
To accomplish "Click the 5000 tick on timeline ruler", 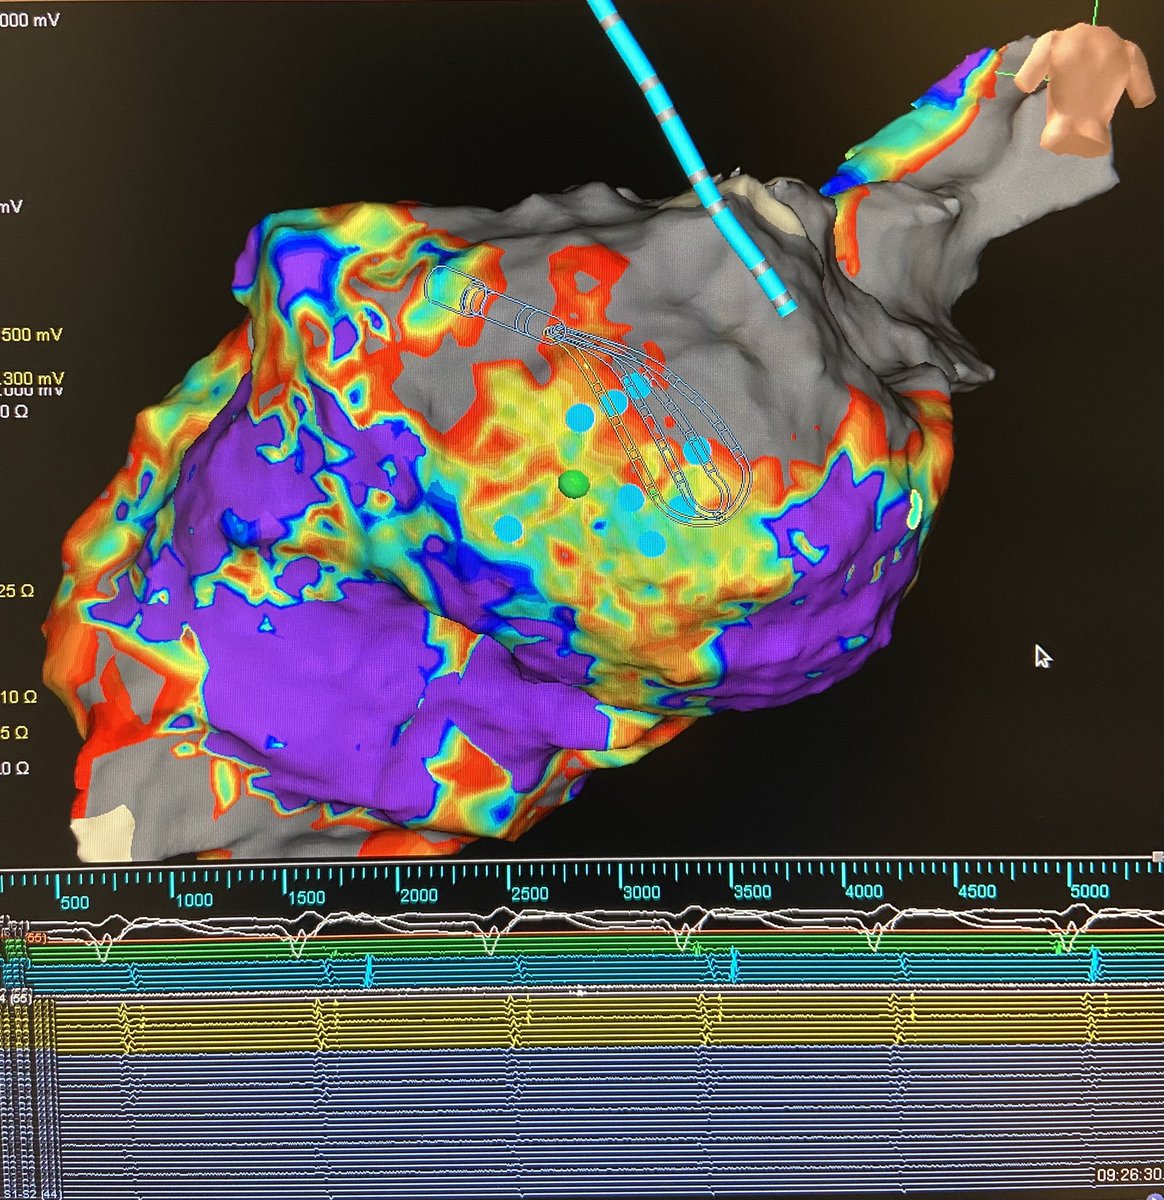I will click(1089, 891).
